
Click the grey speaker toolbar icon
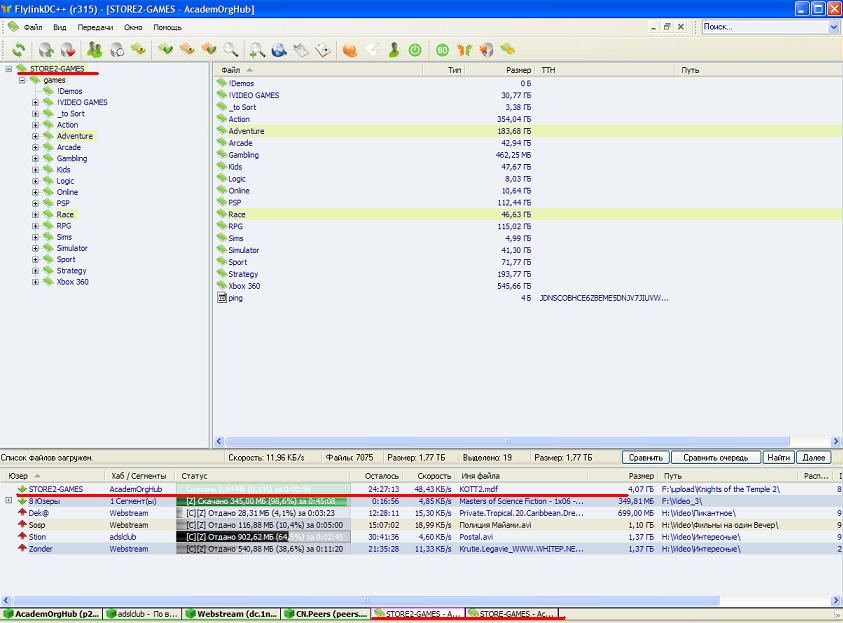[x=486, y=50]
